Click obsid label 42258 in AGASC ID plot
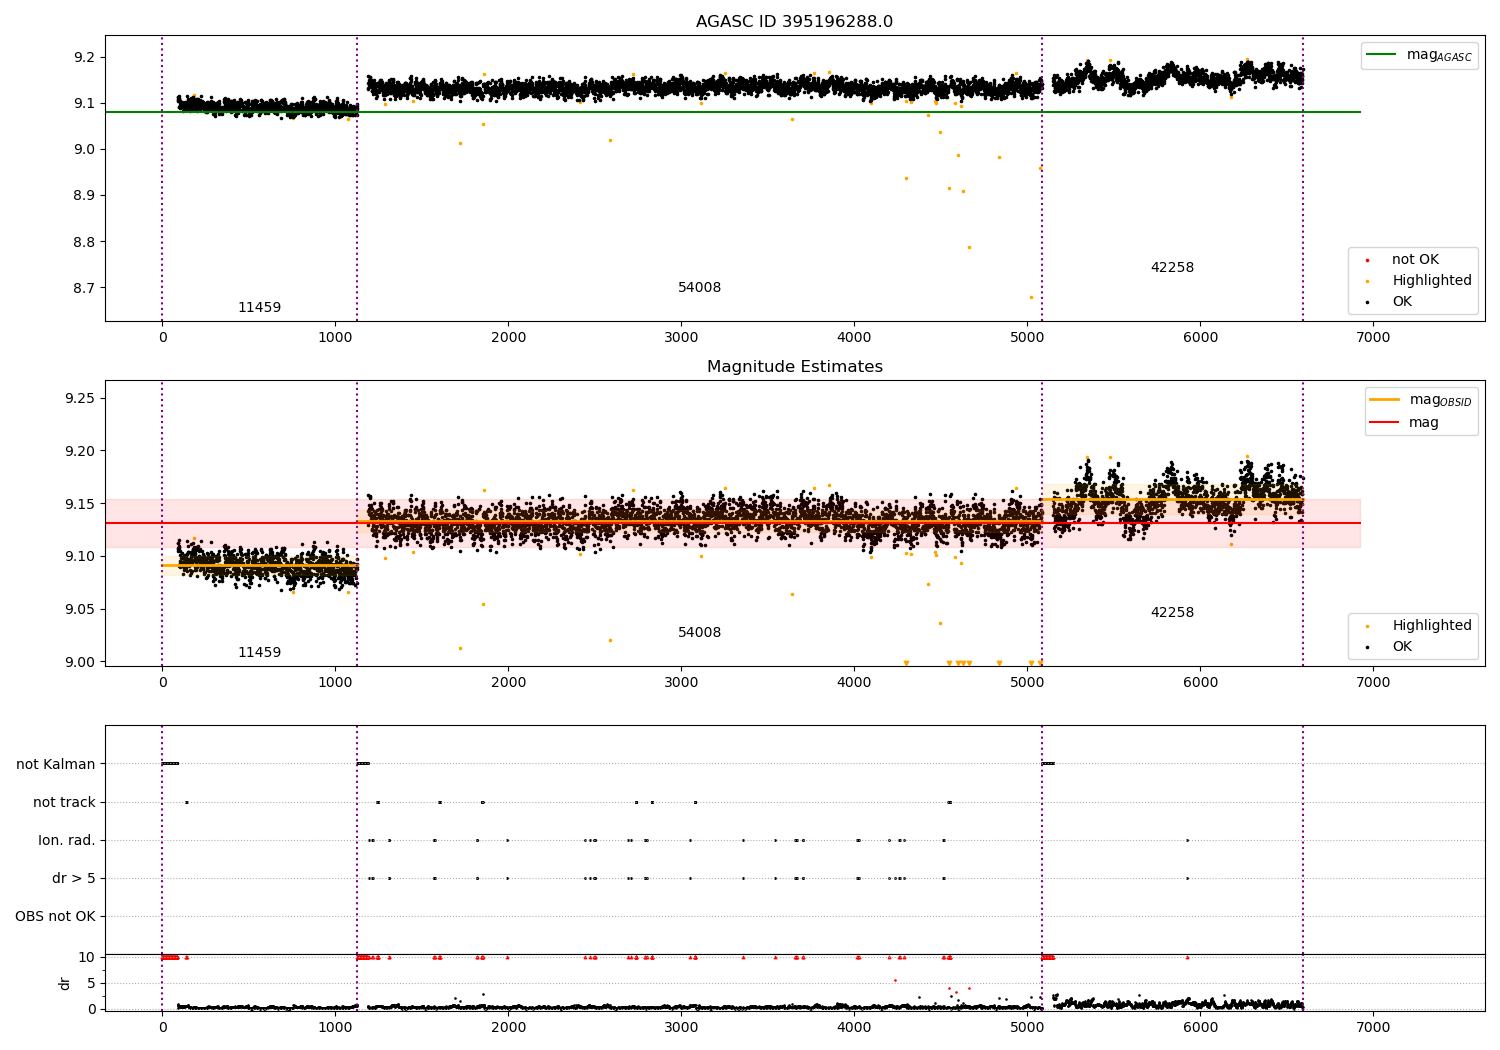 click(x=1172, y=268)
